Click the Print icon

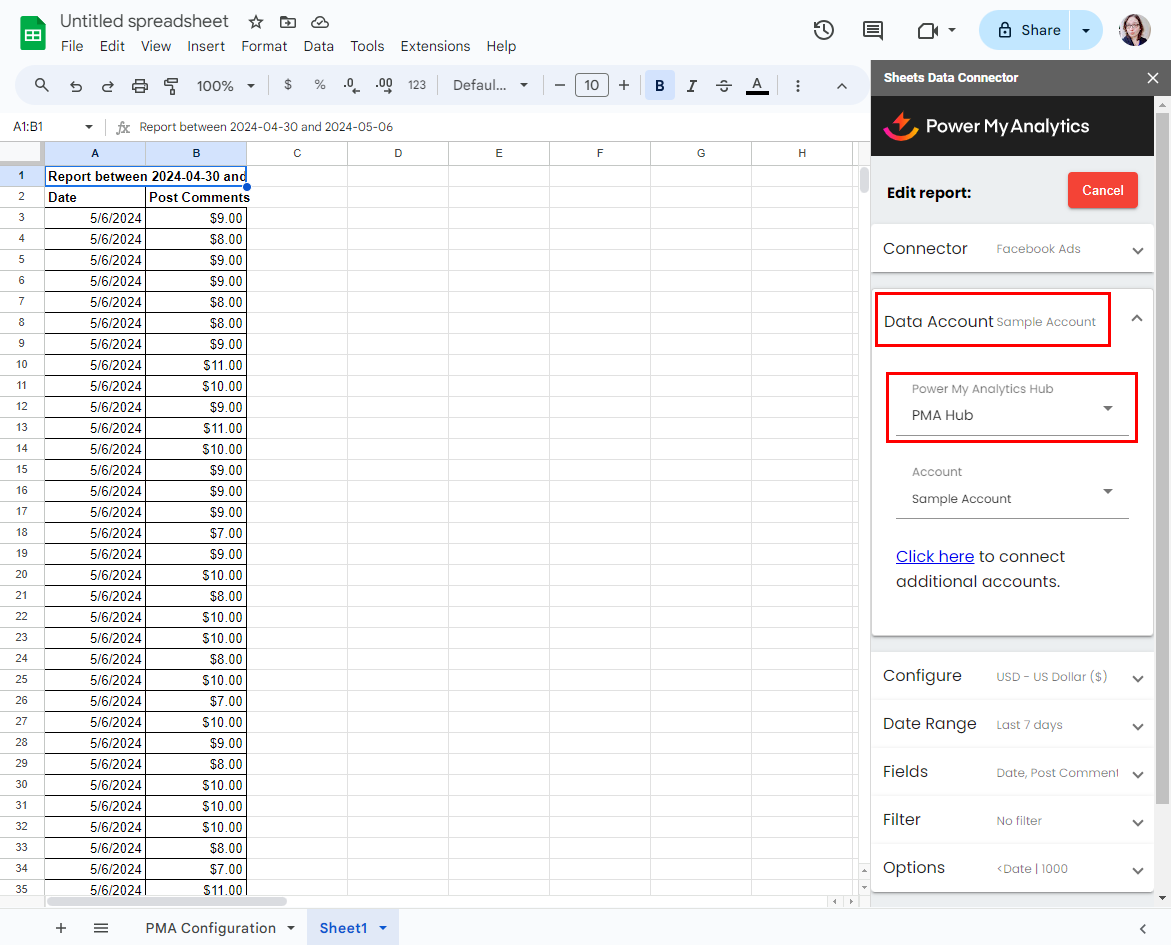(x=140, y=86)
